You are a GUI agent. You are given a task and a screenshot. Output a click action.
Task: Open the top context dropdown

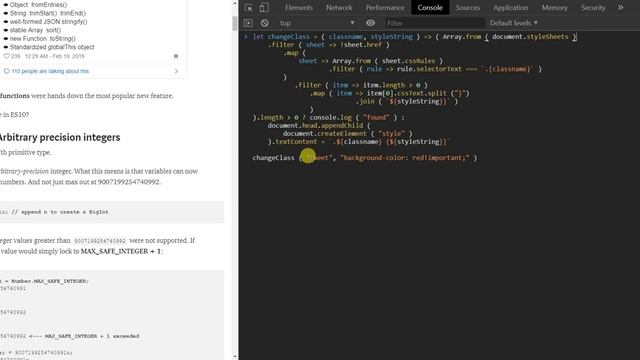pos(317,23)
